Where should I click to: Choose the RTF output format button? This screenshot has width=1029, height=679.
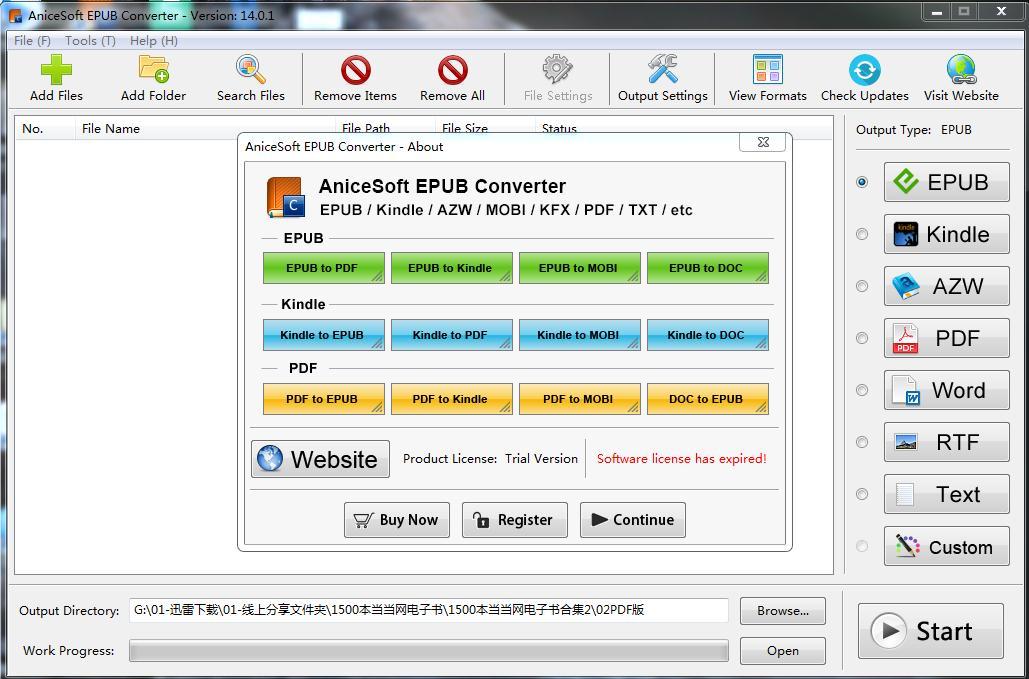[946, 442]
